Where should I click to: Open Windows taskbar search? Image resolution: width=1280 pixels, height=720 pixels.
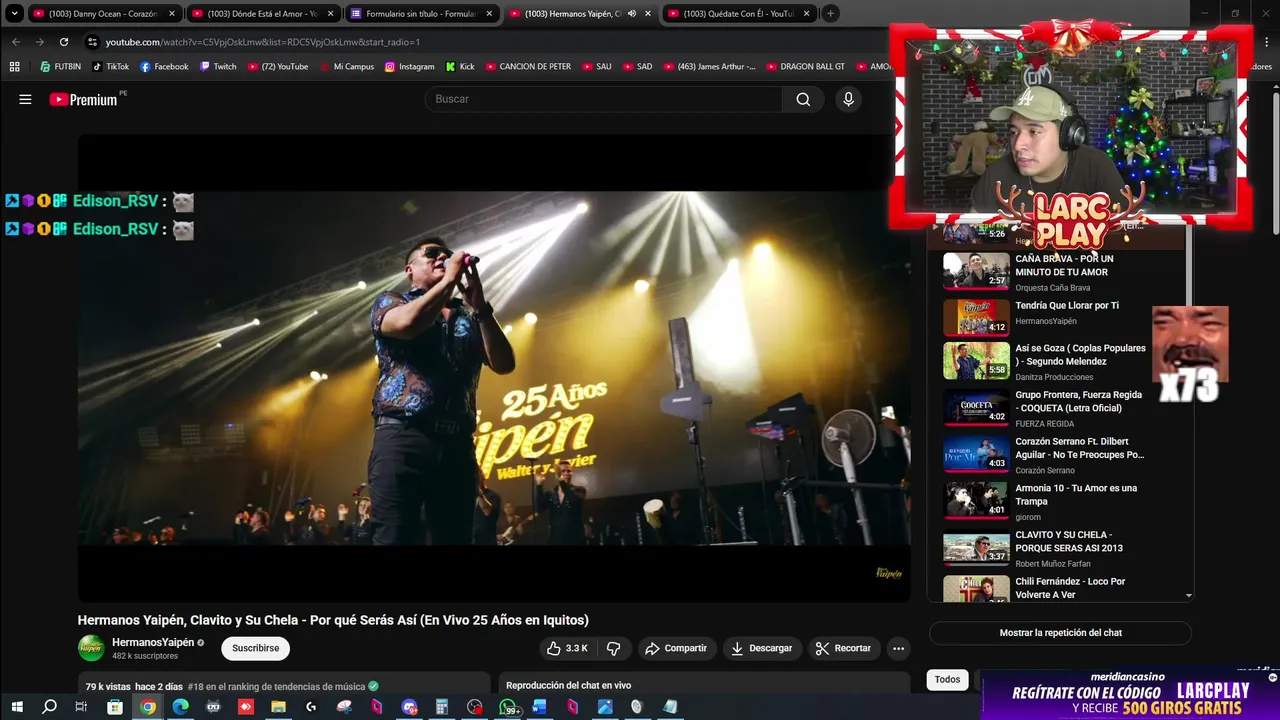49,707
